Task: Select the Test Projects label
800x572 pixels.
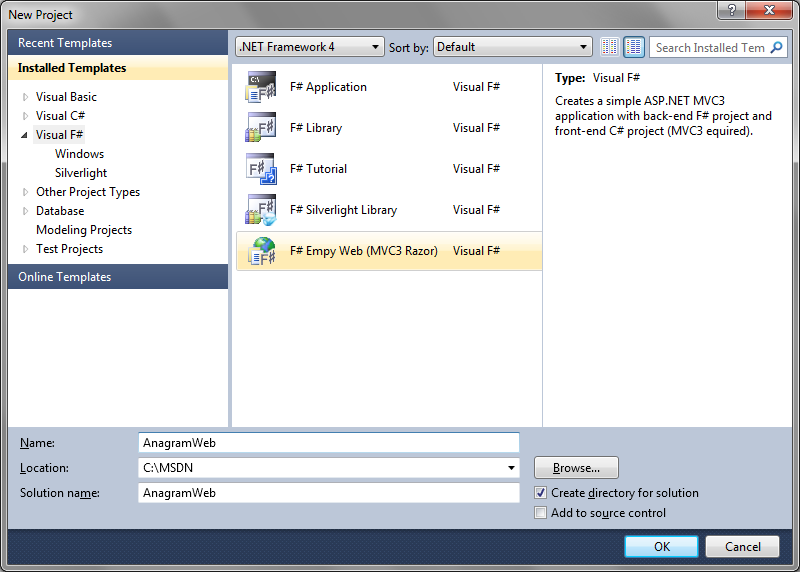Action: click(x=69, y=249)
